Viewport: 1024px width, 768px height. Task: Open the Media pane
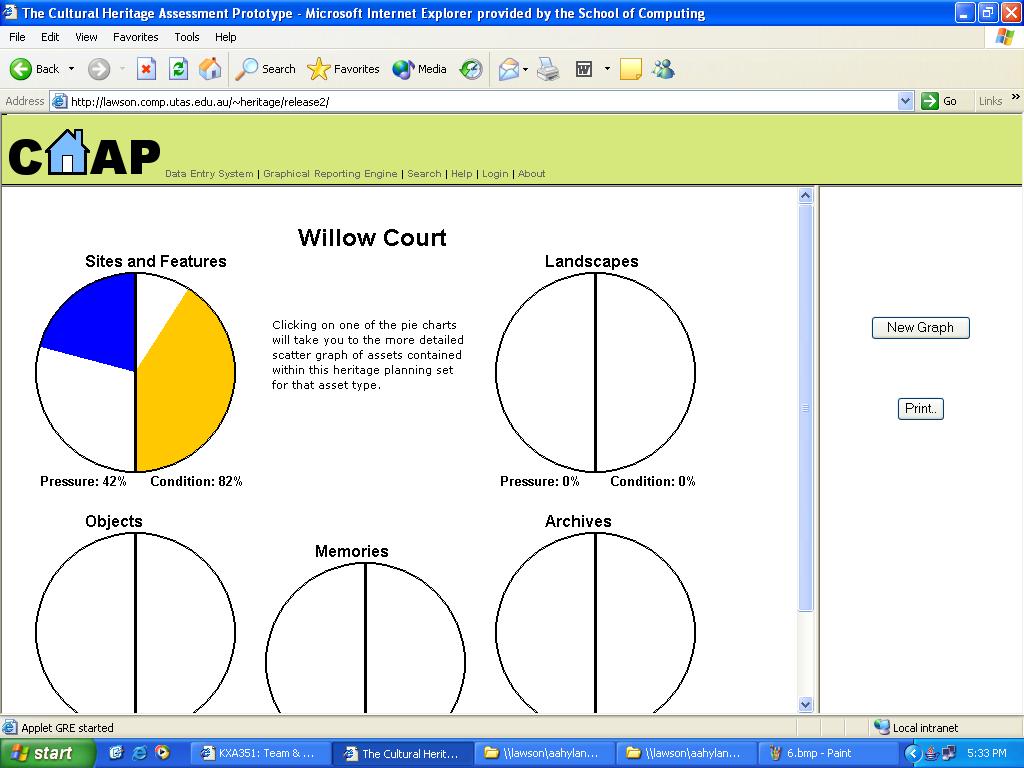pos(420,69)
